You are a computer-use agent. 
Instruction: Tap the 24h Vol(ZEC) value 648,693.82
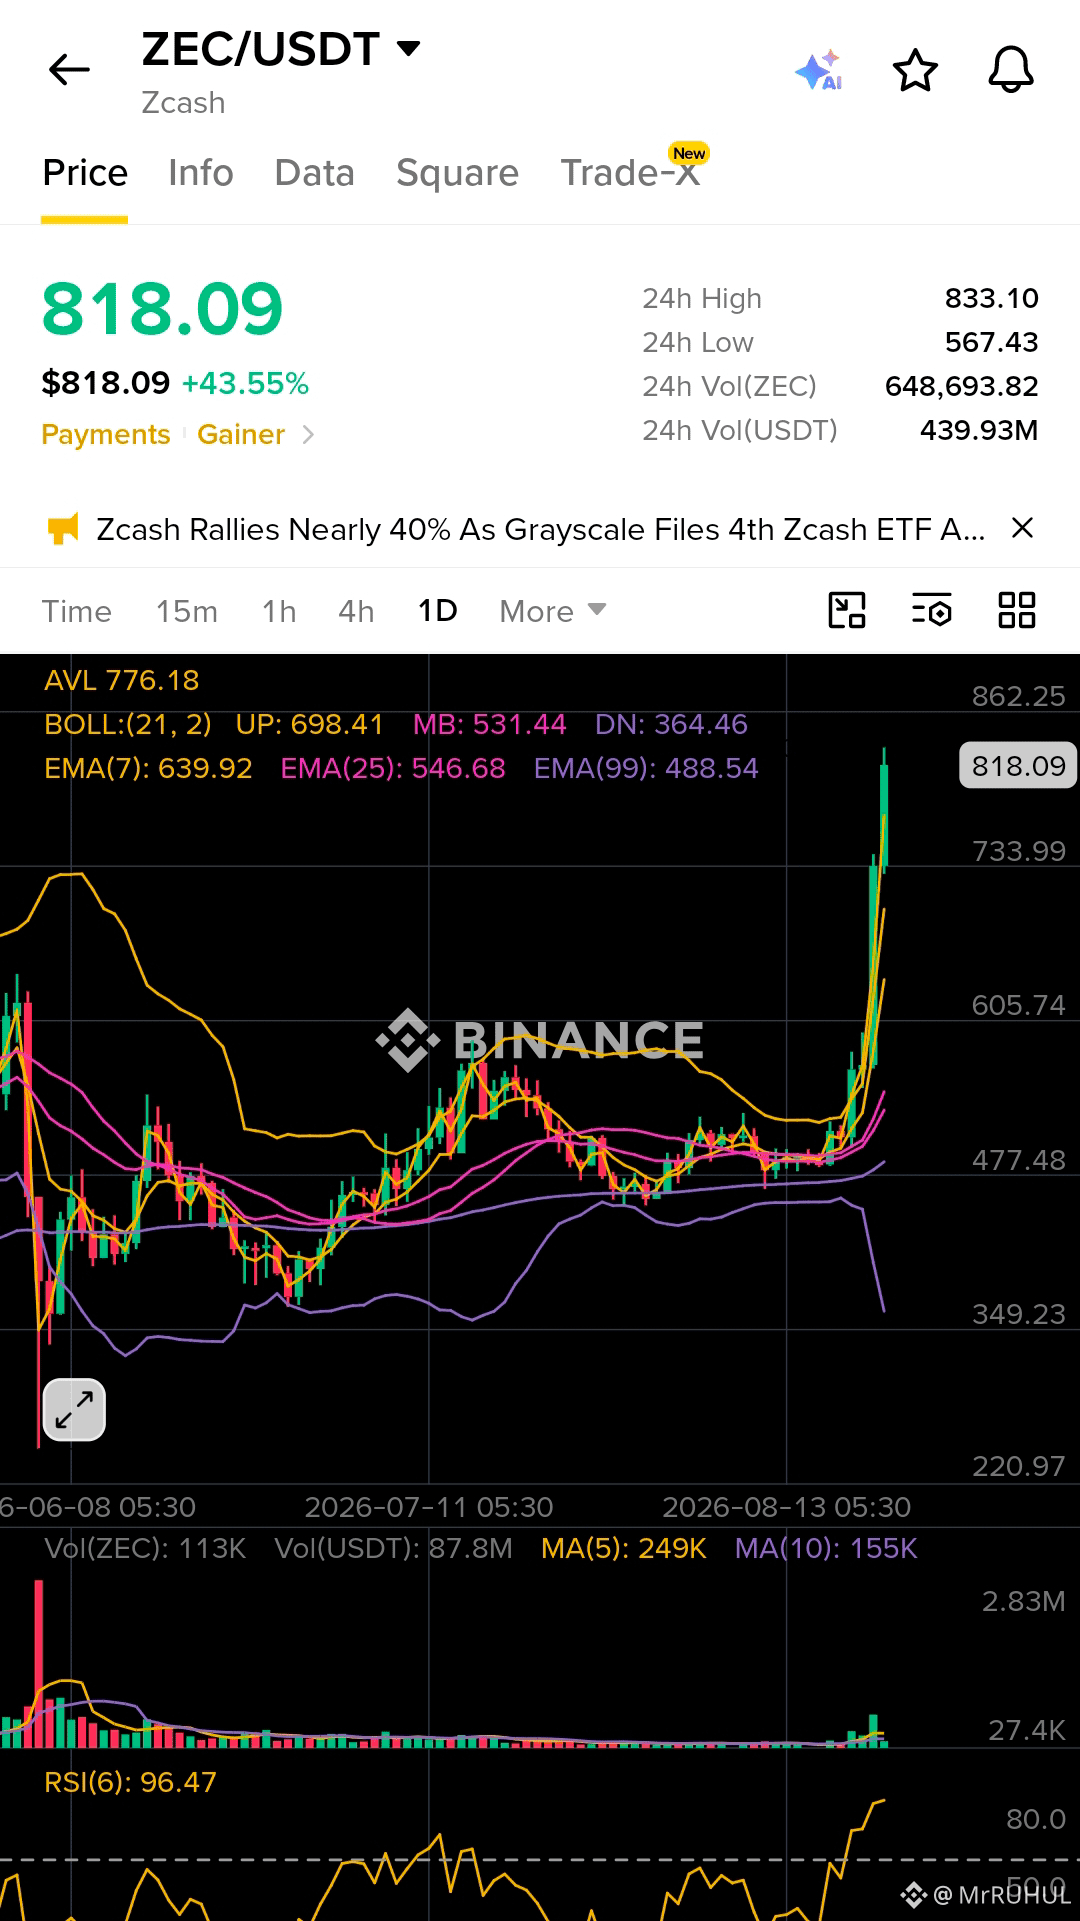[961, 386]
